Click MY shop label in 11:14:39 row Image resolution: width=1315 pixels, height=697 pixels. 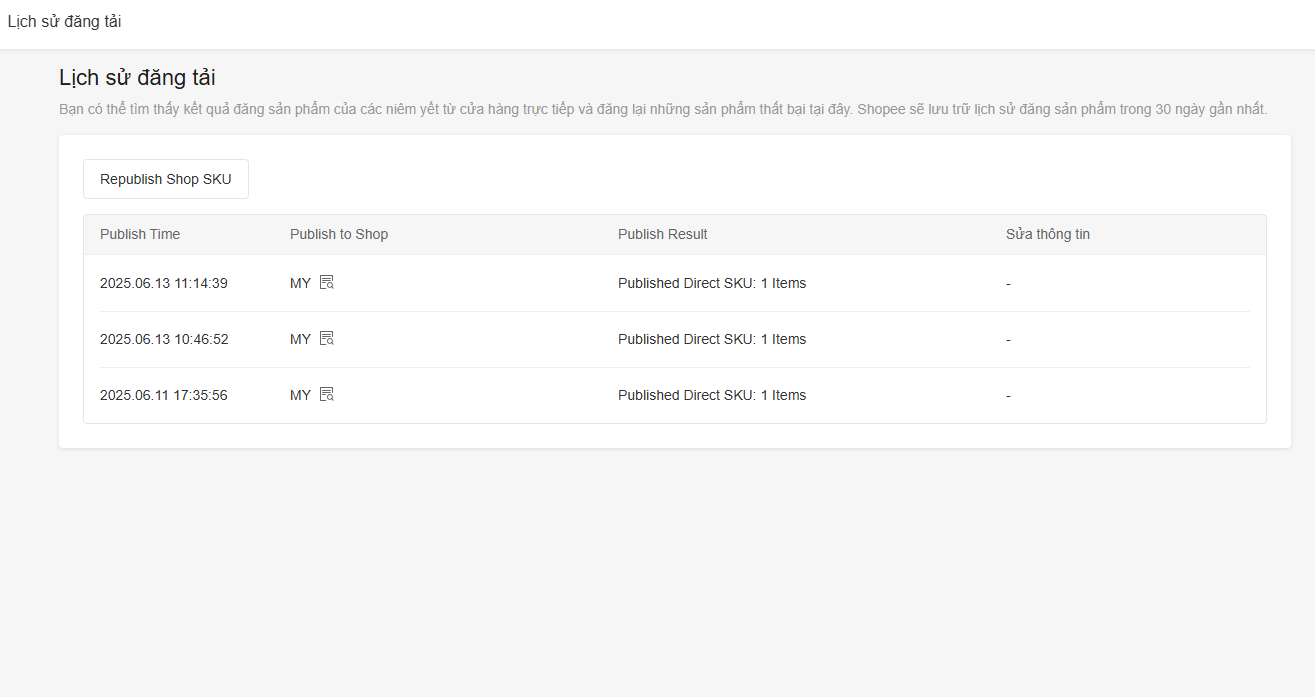coord(300,283)
